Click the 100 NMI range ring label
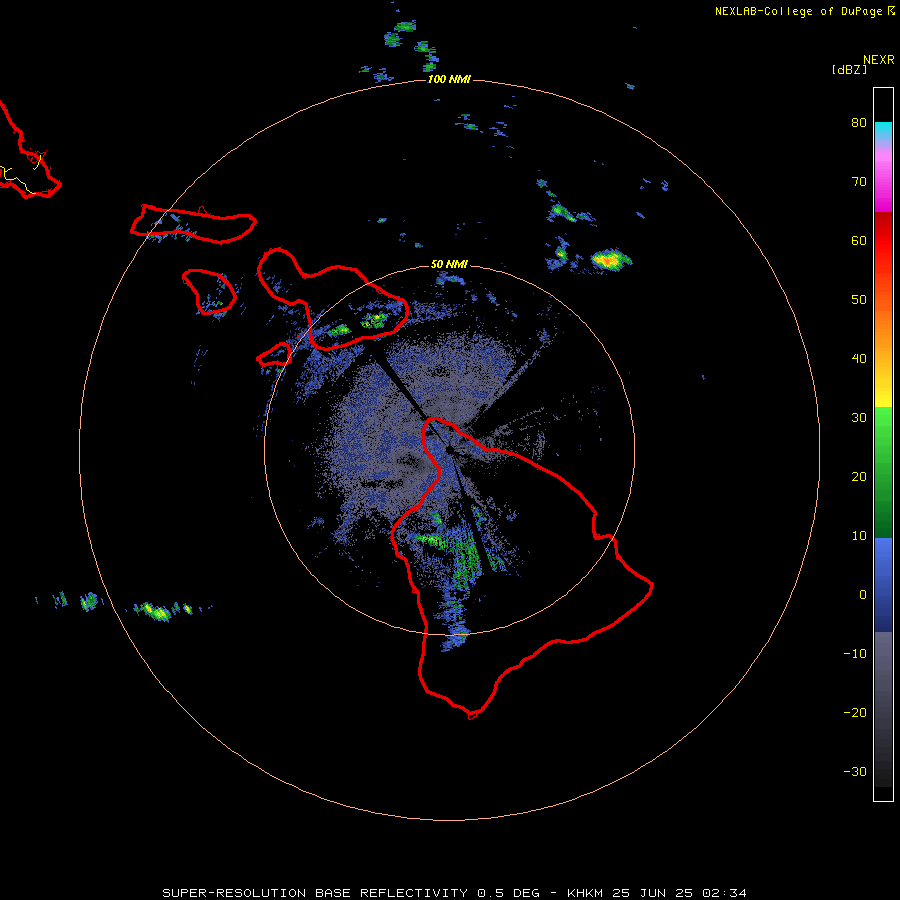The height and width of the screenshot is (900, 900). click(x=449, y=79)
